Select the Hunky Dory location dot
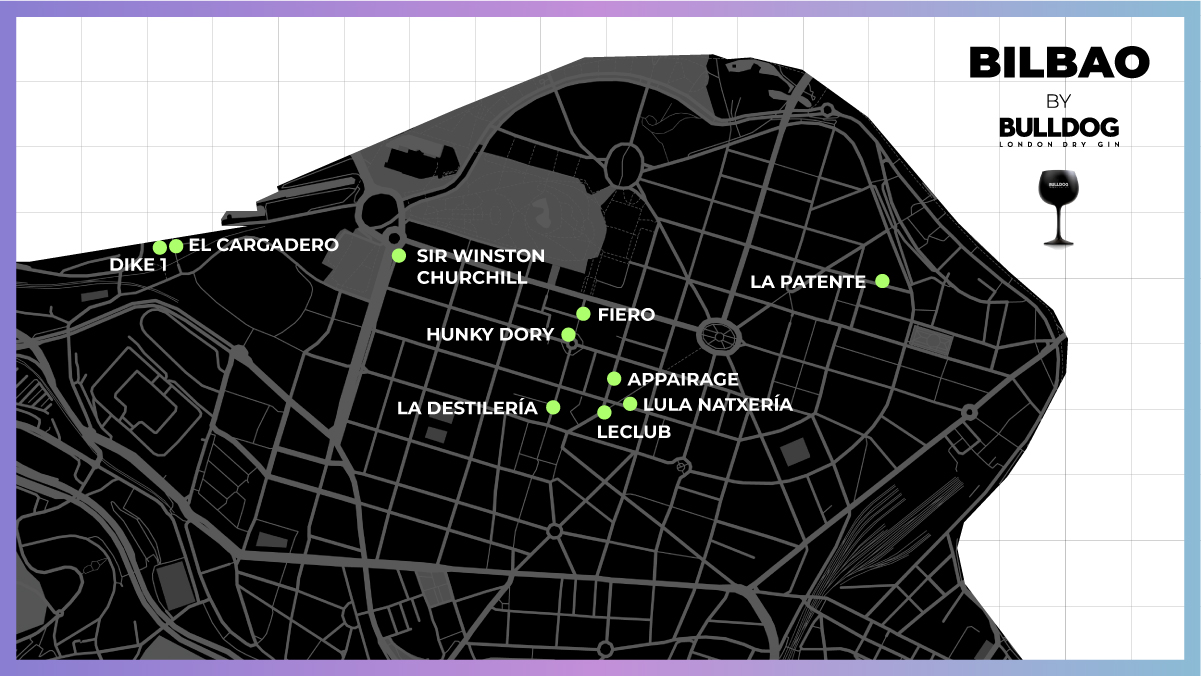 (568, 334)
